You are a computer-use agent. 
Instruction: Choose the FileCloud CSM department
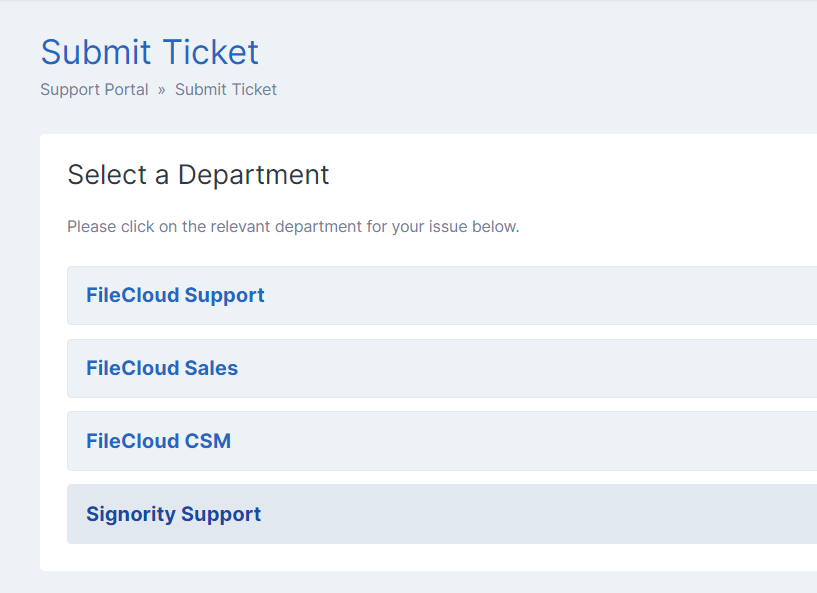pyautogui.click(x=158, y=441)
